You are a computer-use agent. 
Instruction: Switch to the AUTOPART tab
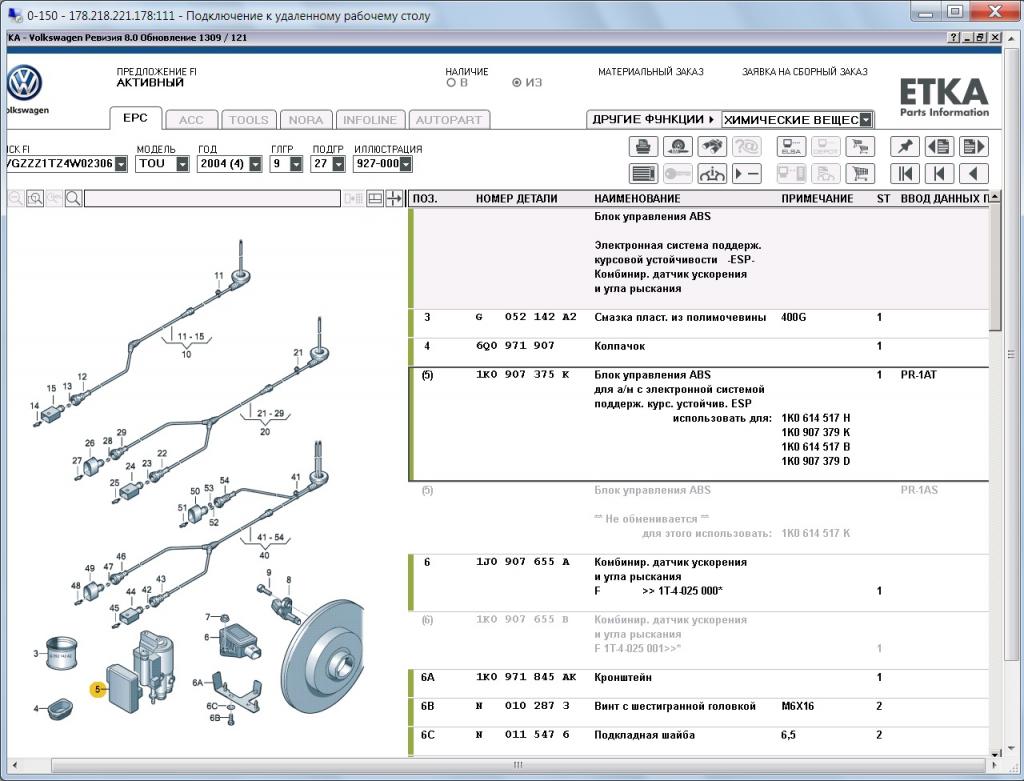(x=449, y=120)
